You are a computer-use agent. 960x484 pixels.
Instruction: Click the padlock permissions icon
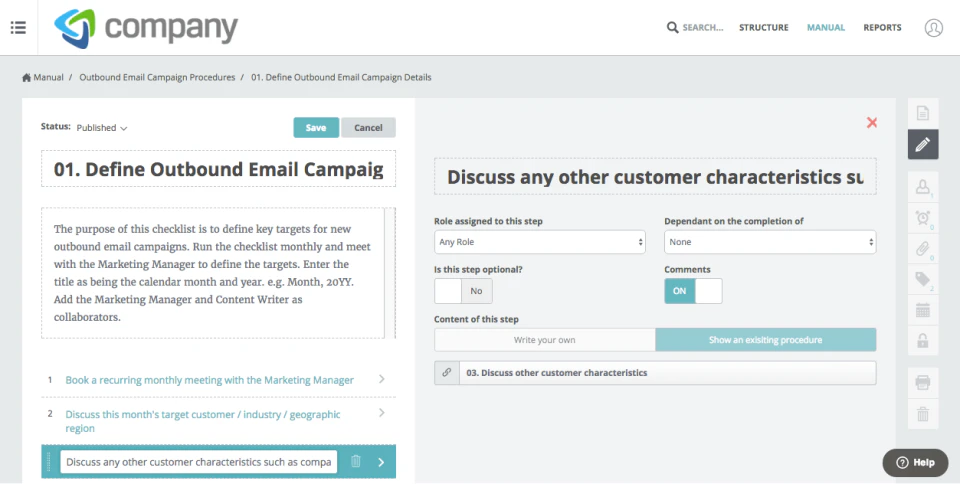(923, 341)
